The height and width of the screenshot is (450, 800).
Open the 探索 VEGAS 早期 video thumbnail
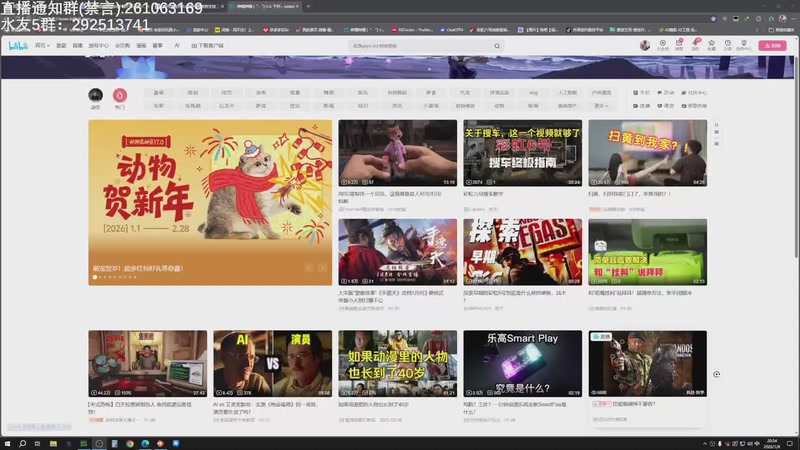click(x=522, y=252)
